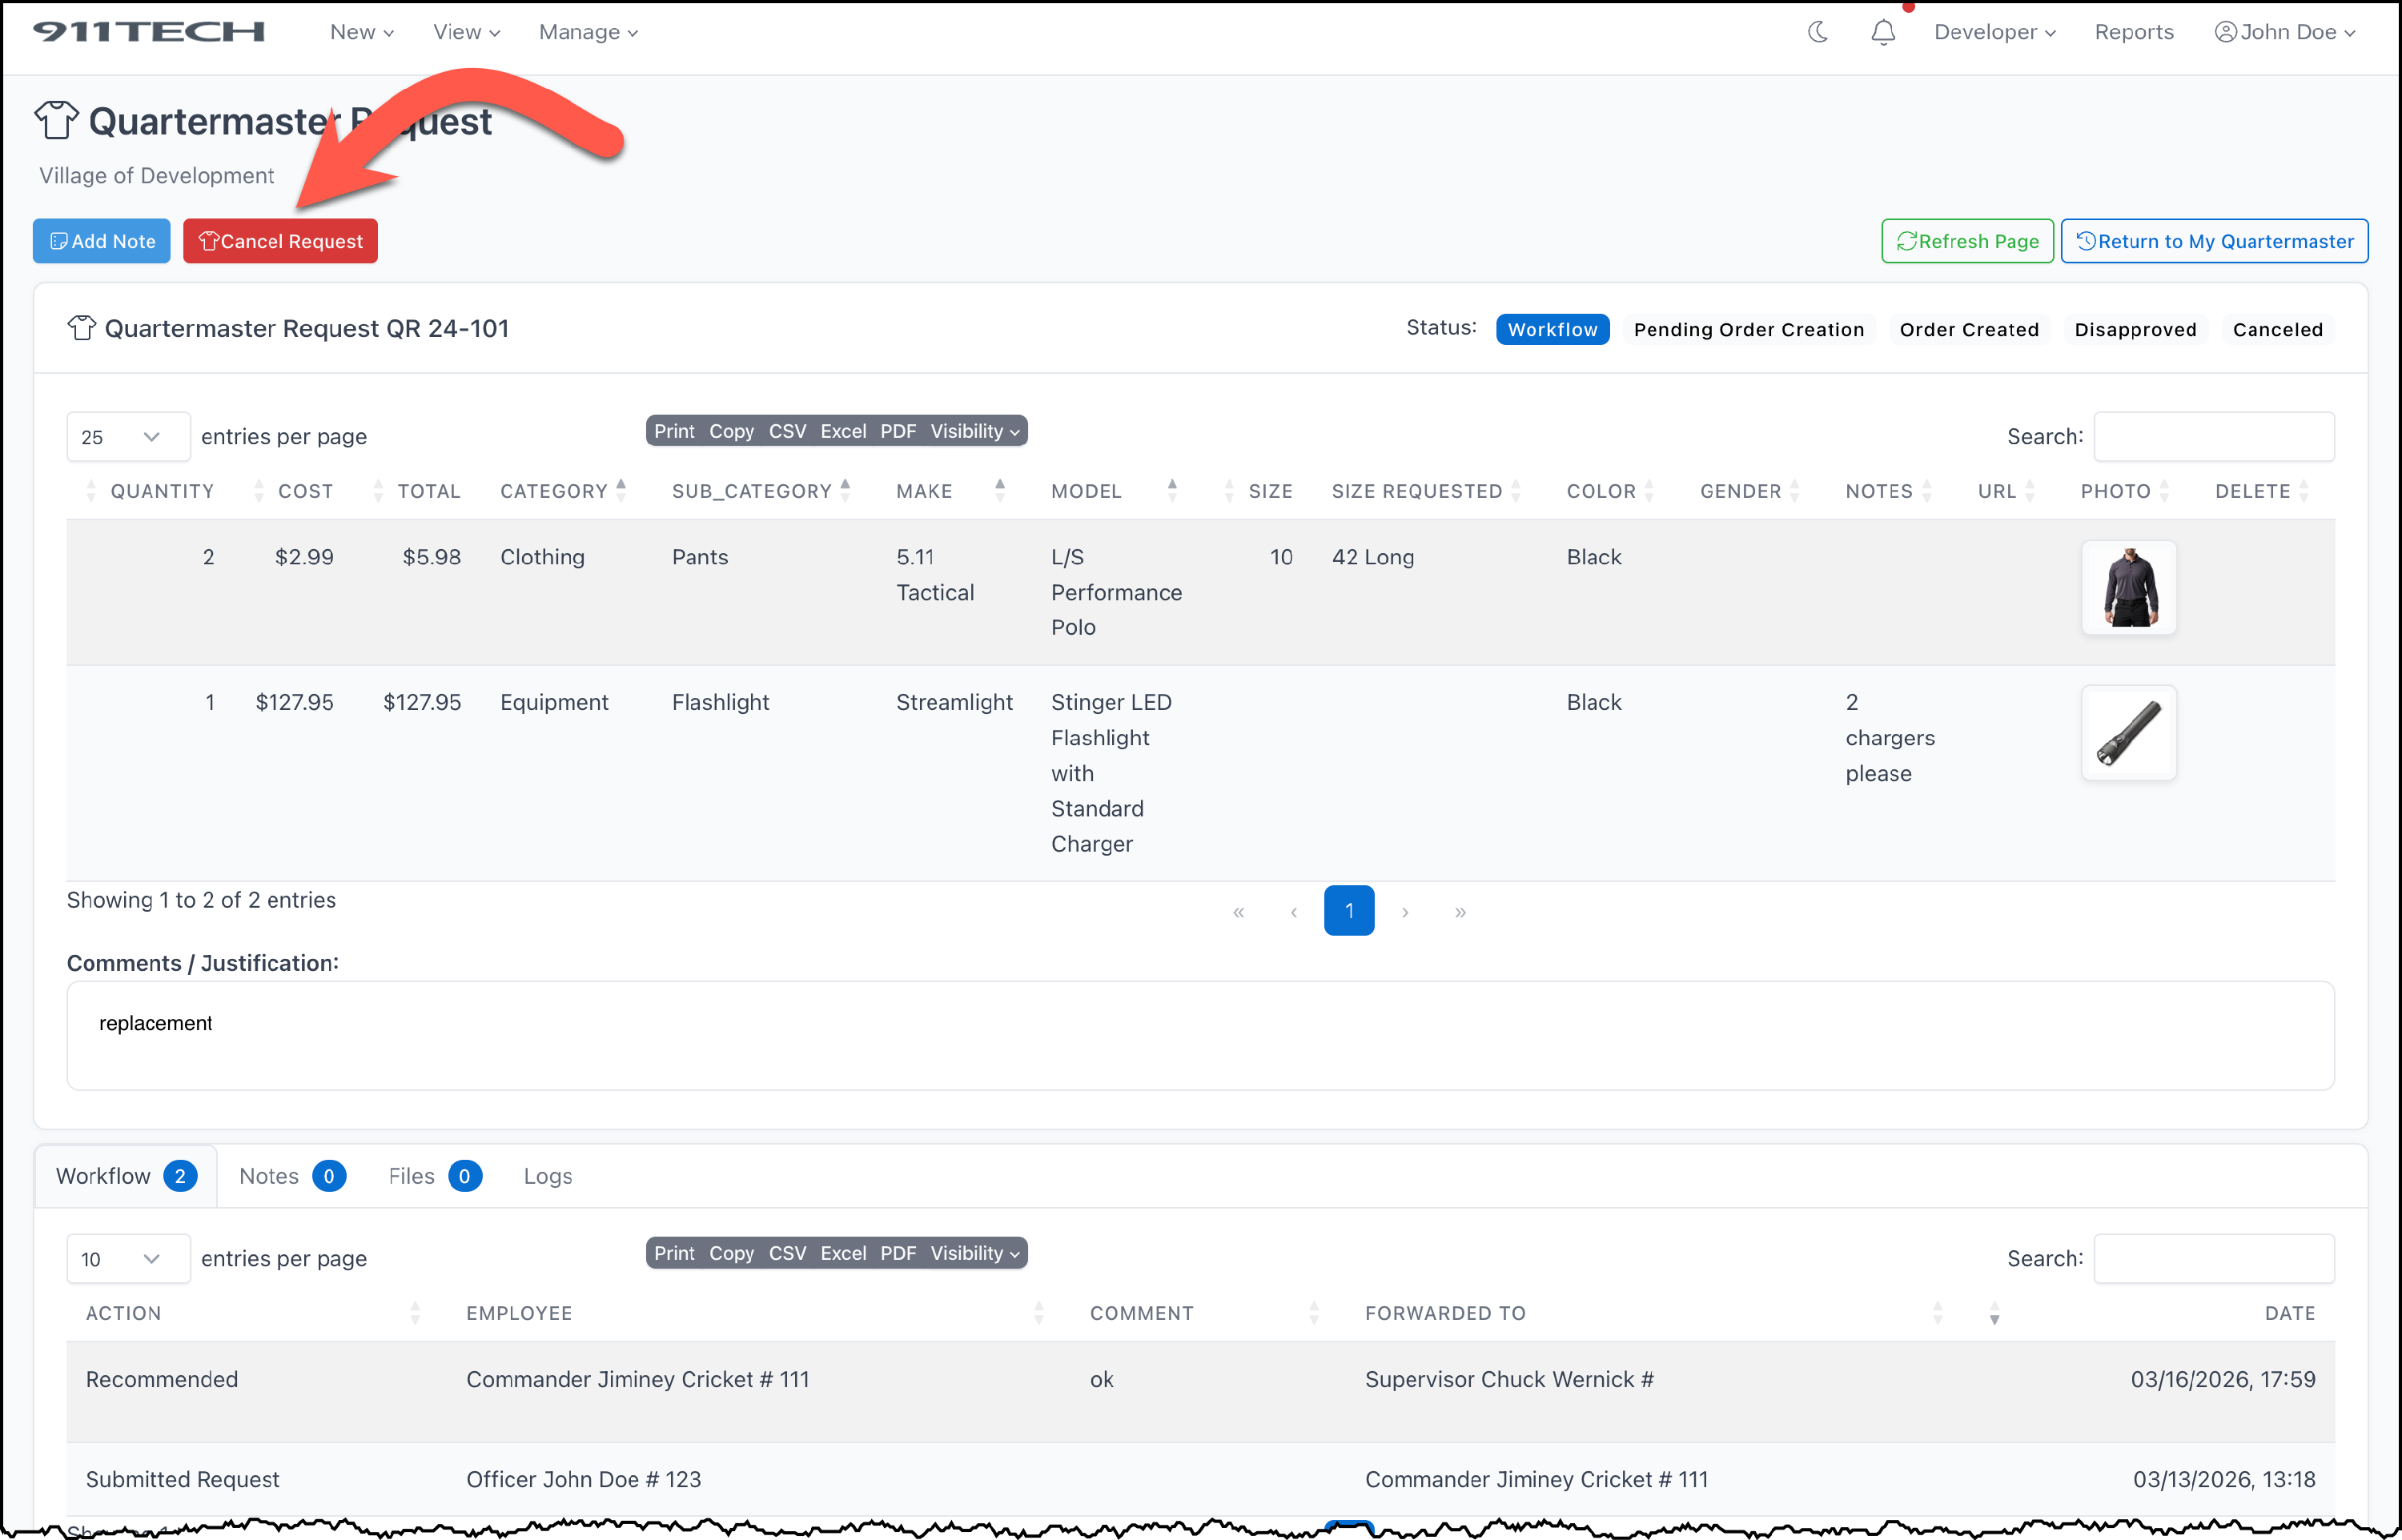The height and width of the screenshot is (1540, 2402).
Task: Toggle dark mode moon icon
Action: point(1818,32)
